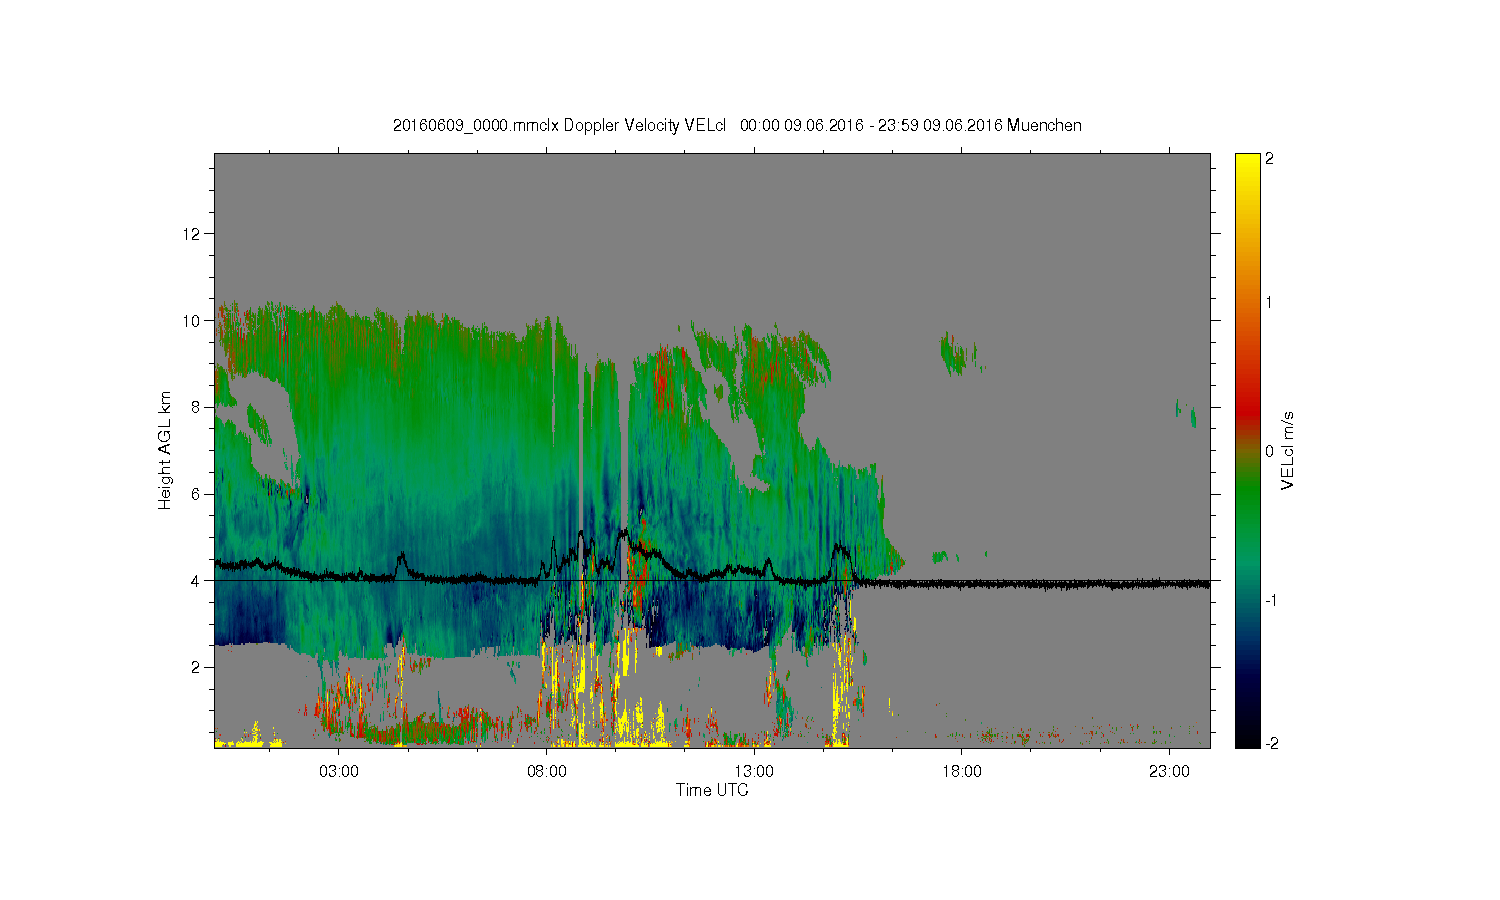Click the height tick label 6
This screenshot has width=1500, height=900.
[x=195, y=494]
